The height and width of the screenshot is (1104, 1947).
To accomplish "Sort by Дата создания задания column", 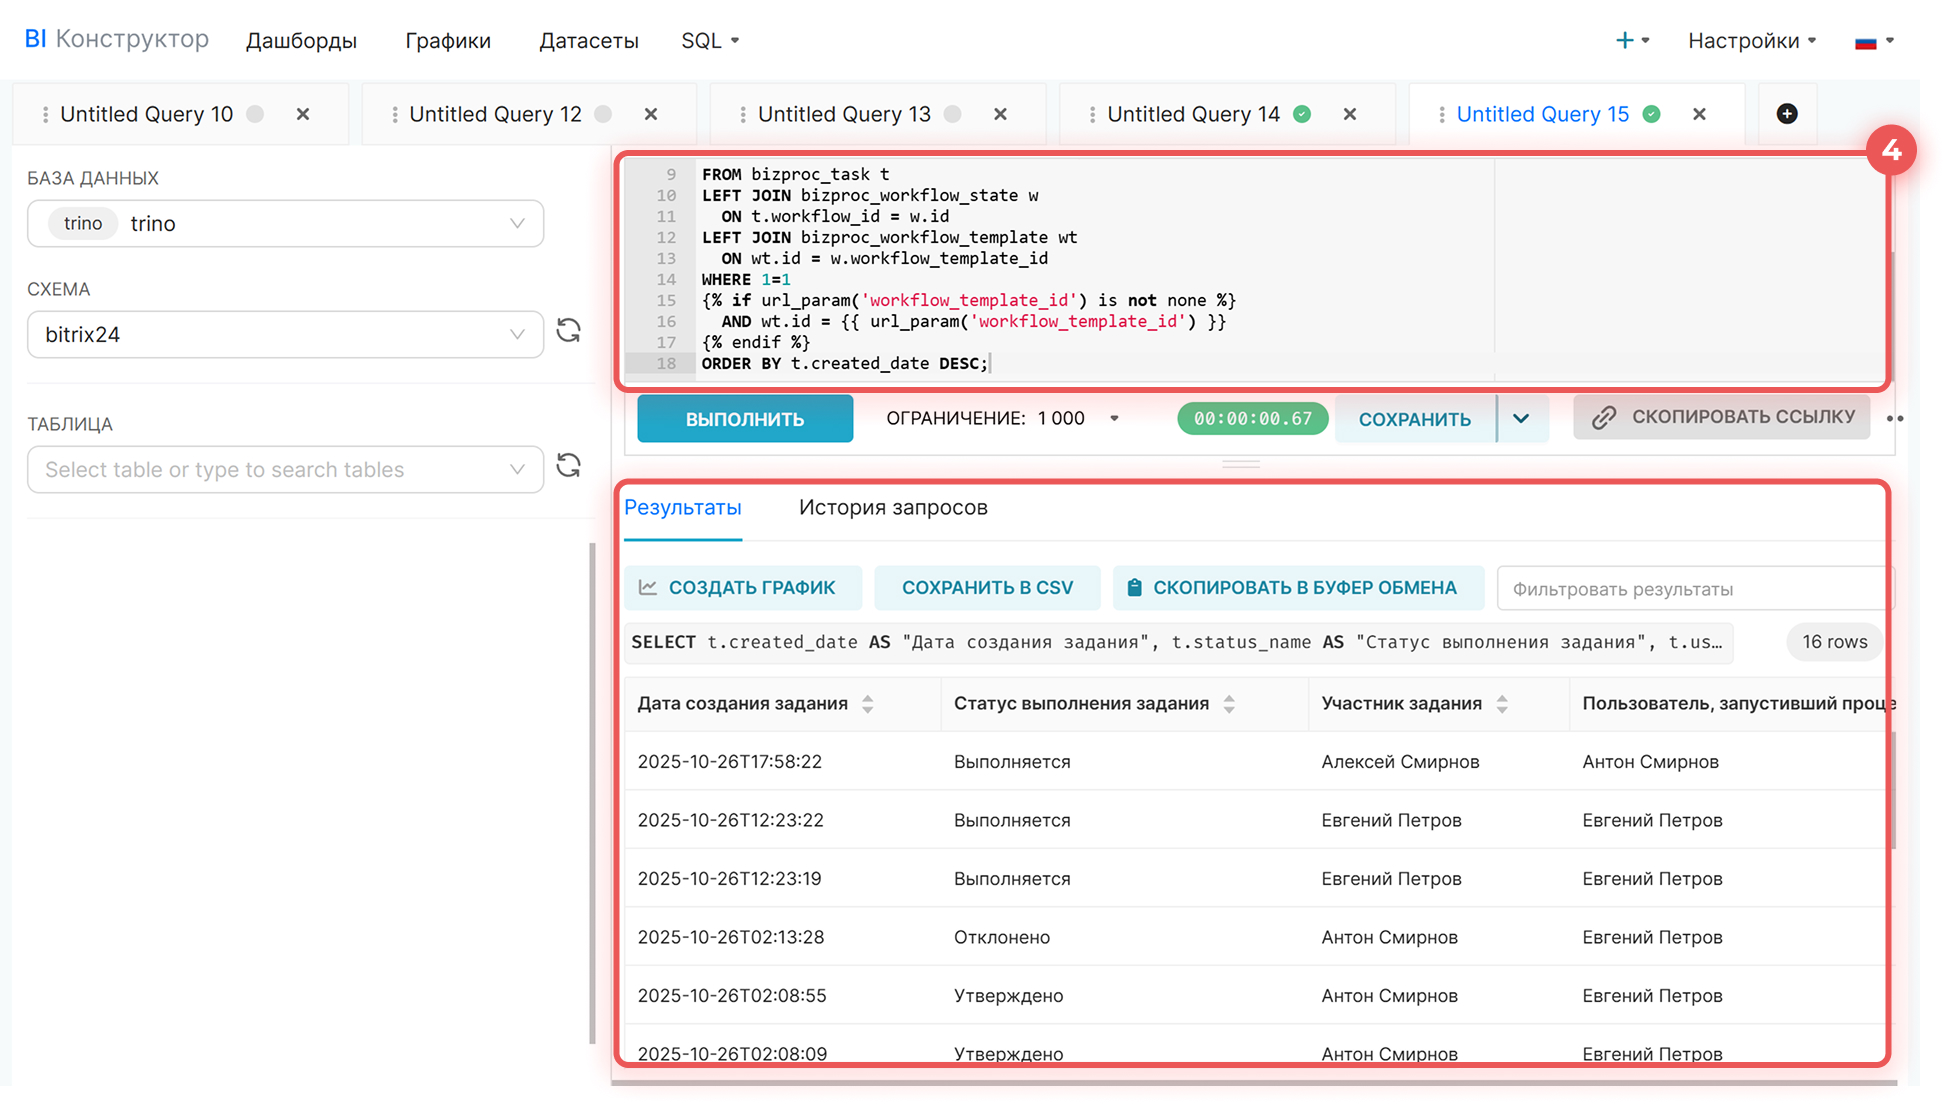I will 868,704.
